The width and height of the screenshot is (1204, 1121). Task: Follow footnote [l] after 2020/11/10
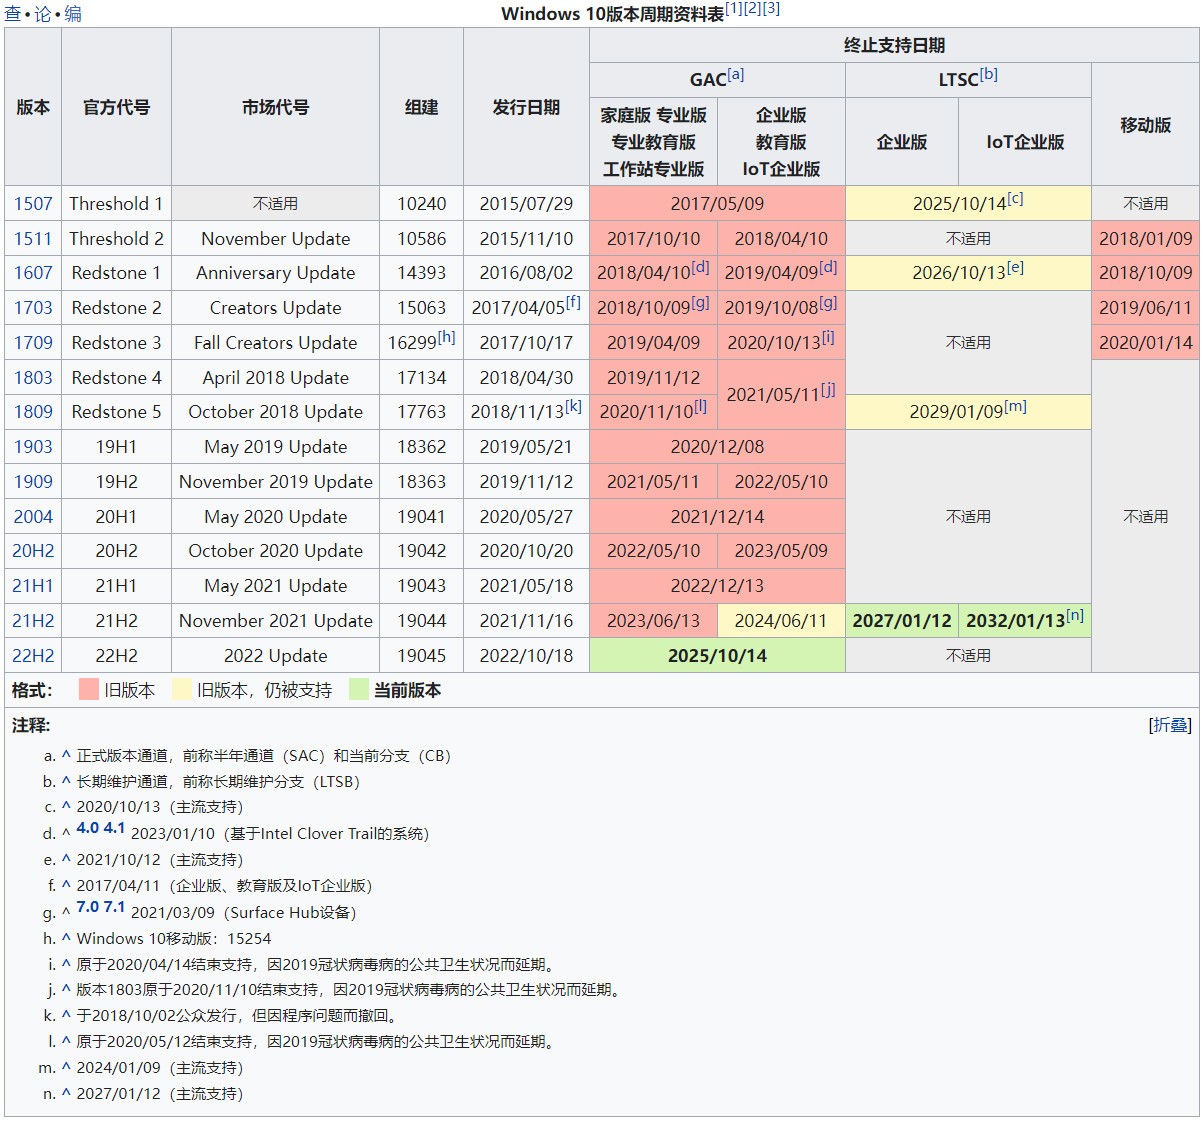click(x=700, y=406)
